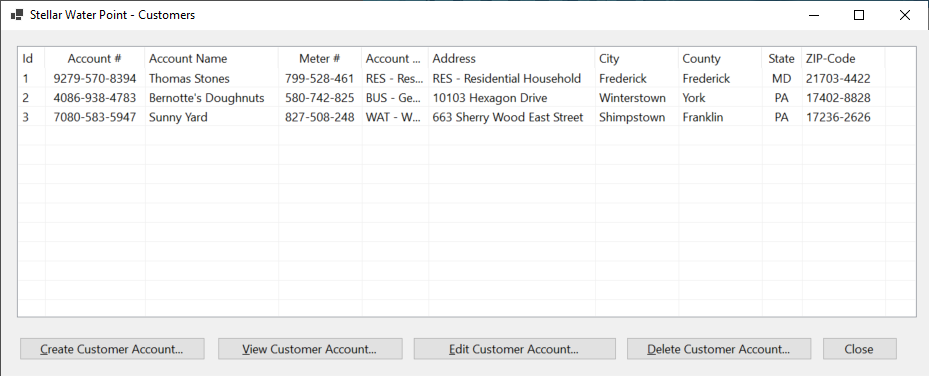Click the Shimpstown city cell
The image size is (929, 376).
(x=632, y=117)
